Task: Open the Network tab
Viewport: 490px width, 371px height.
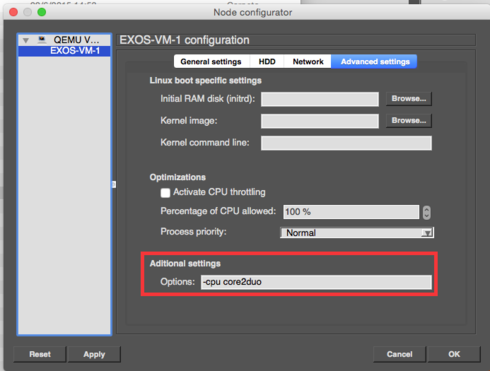Action: 308,62
